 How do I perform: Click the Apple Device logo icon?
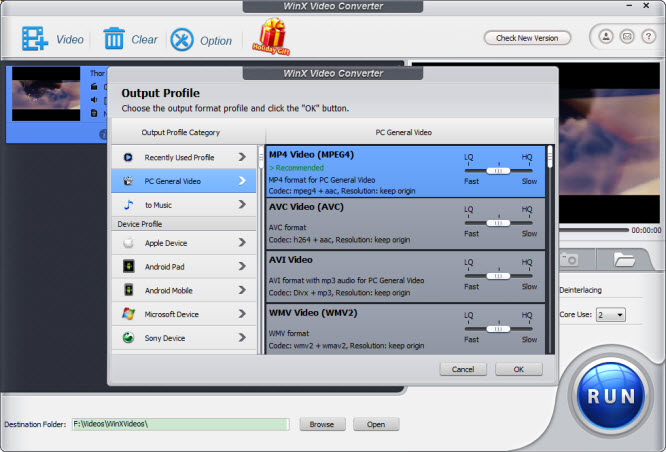pyautogui.click(x=128, y=243)
